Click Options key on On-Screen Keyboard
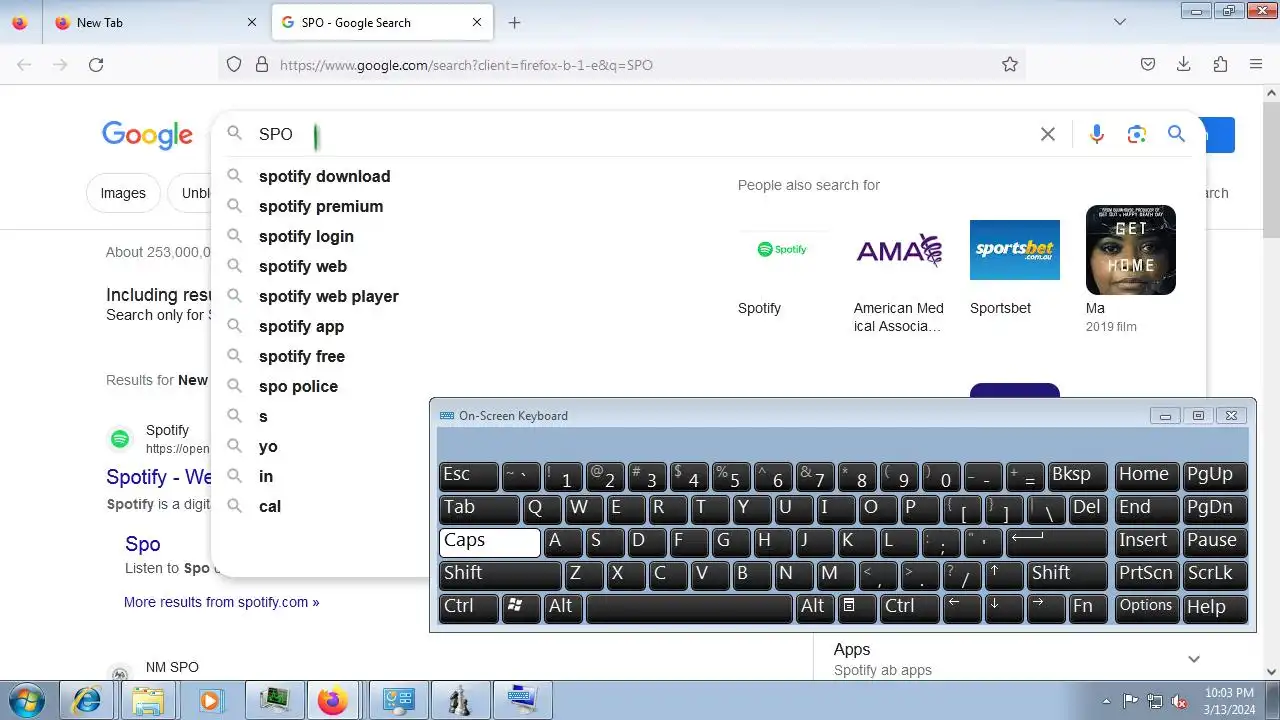The width and height of the screenshot is (1280, 720). point(1146,608)
